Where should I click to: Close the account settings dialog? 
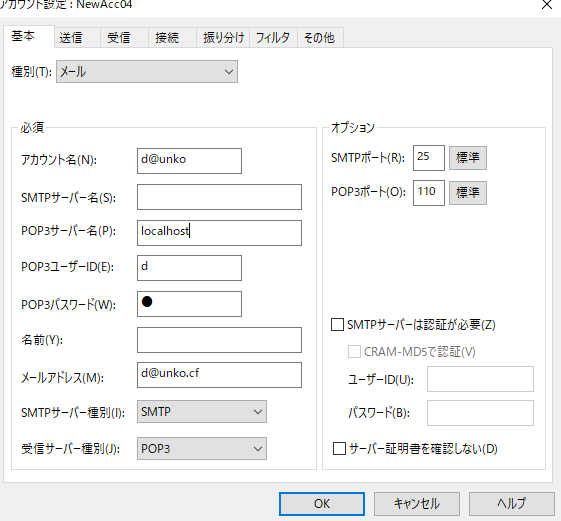coord(547,4)
